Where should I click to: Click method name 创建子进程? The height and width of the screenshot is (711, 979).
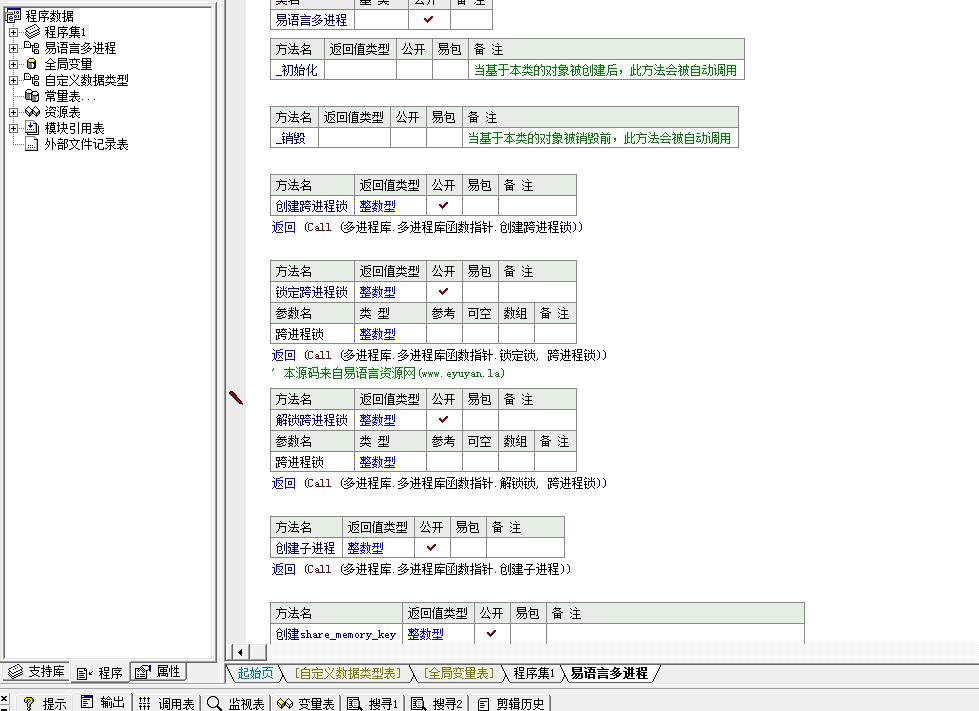coord(305,548)
